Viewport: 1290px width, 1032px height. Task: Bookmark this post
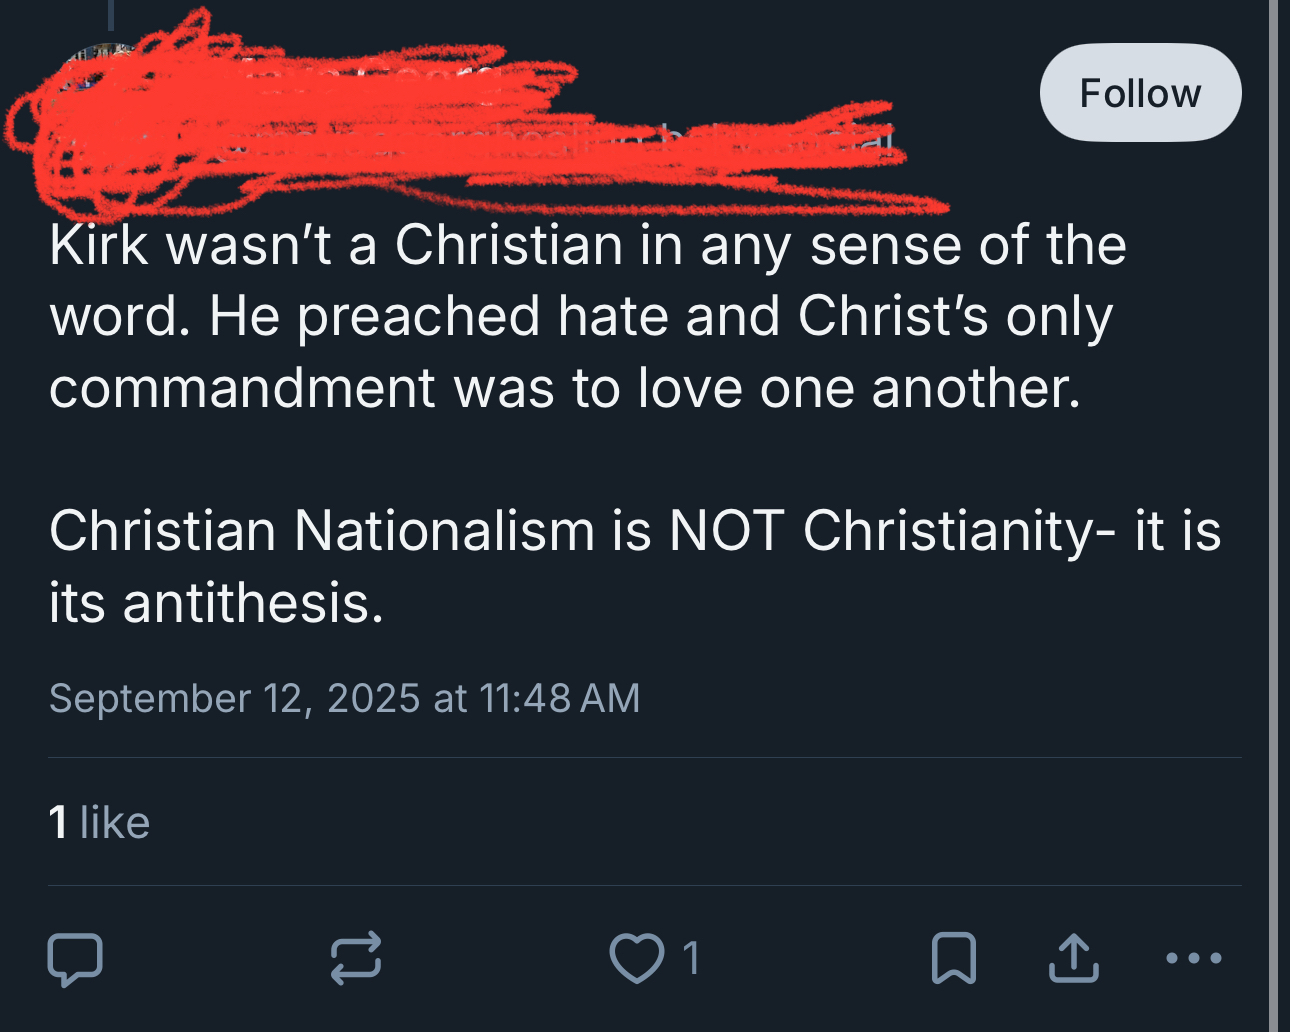click(x=953, y=958)
